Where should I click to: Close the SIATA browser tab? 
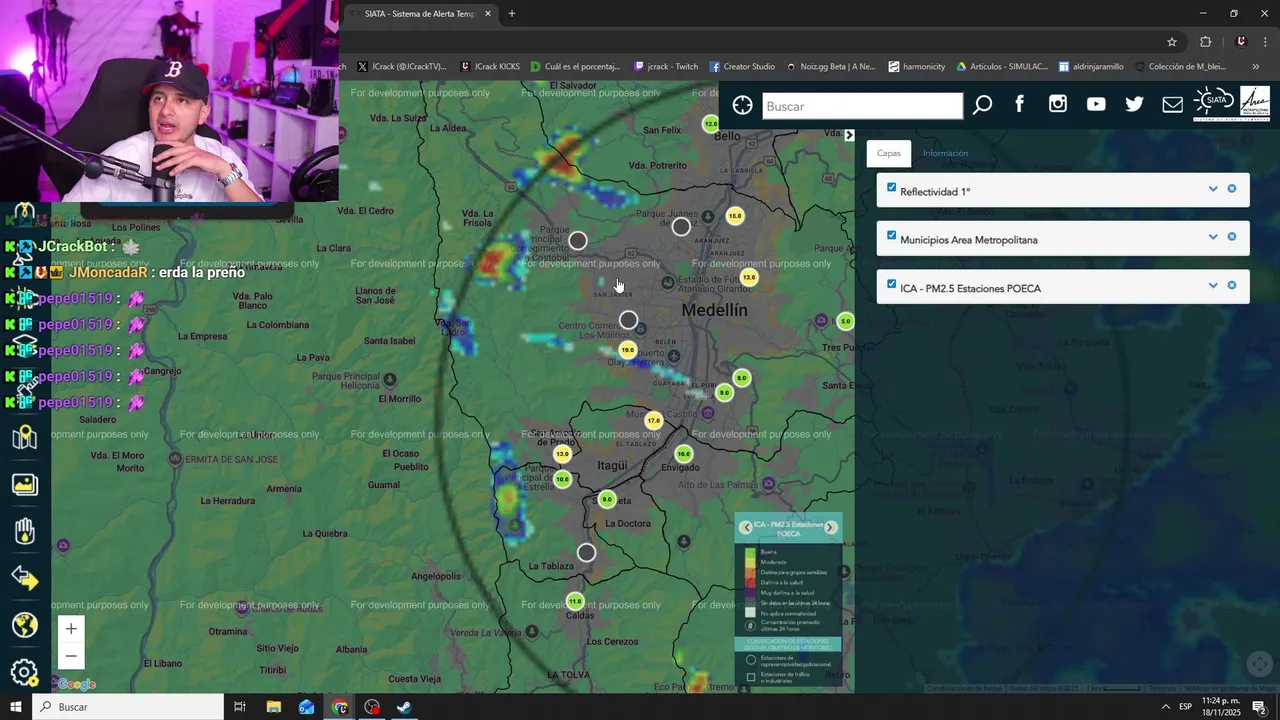488,14
